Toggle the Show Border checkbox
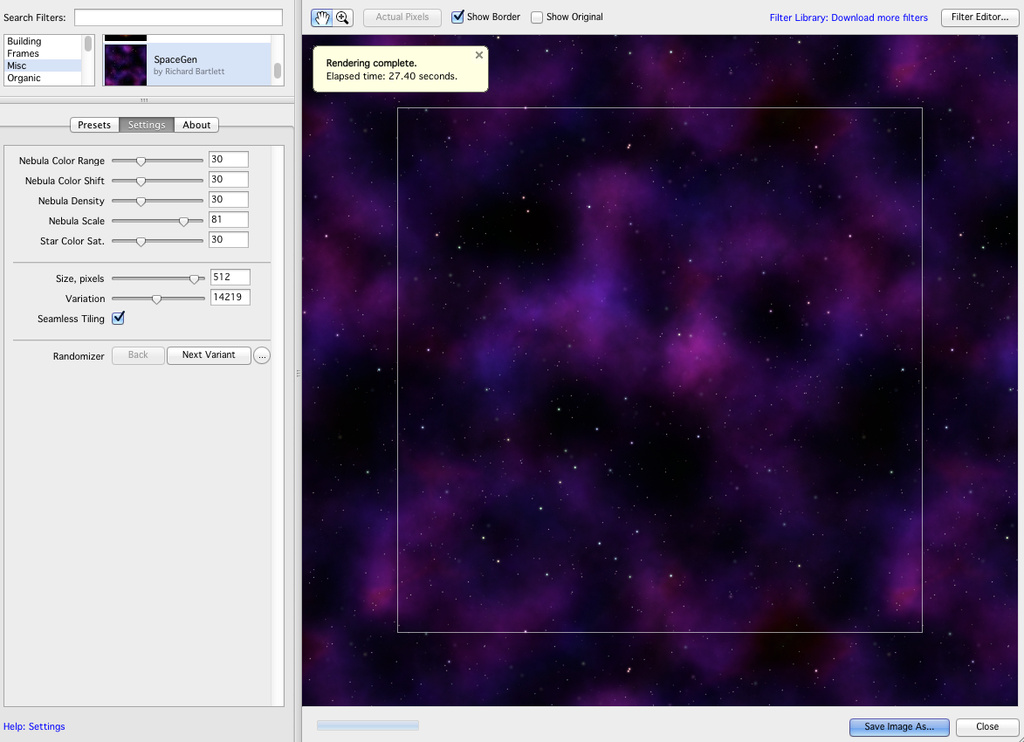The height and width of the screenshot is (742, 1024). 458,17
